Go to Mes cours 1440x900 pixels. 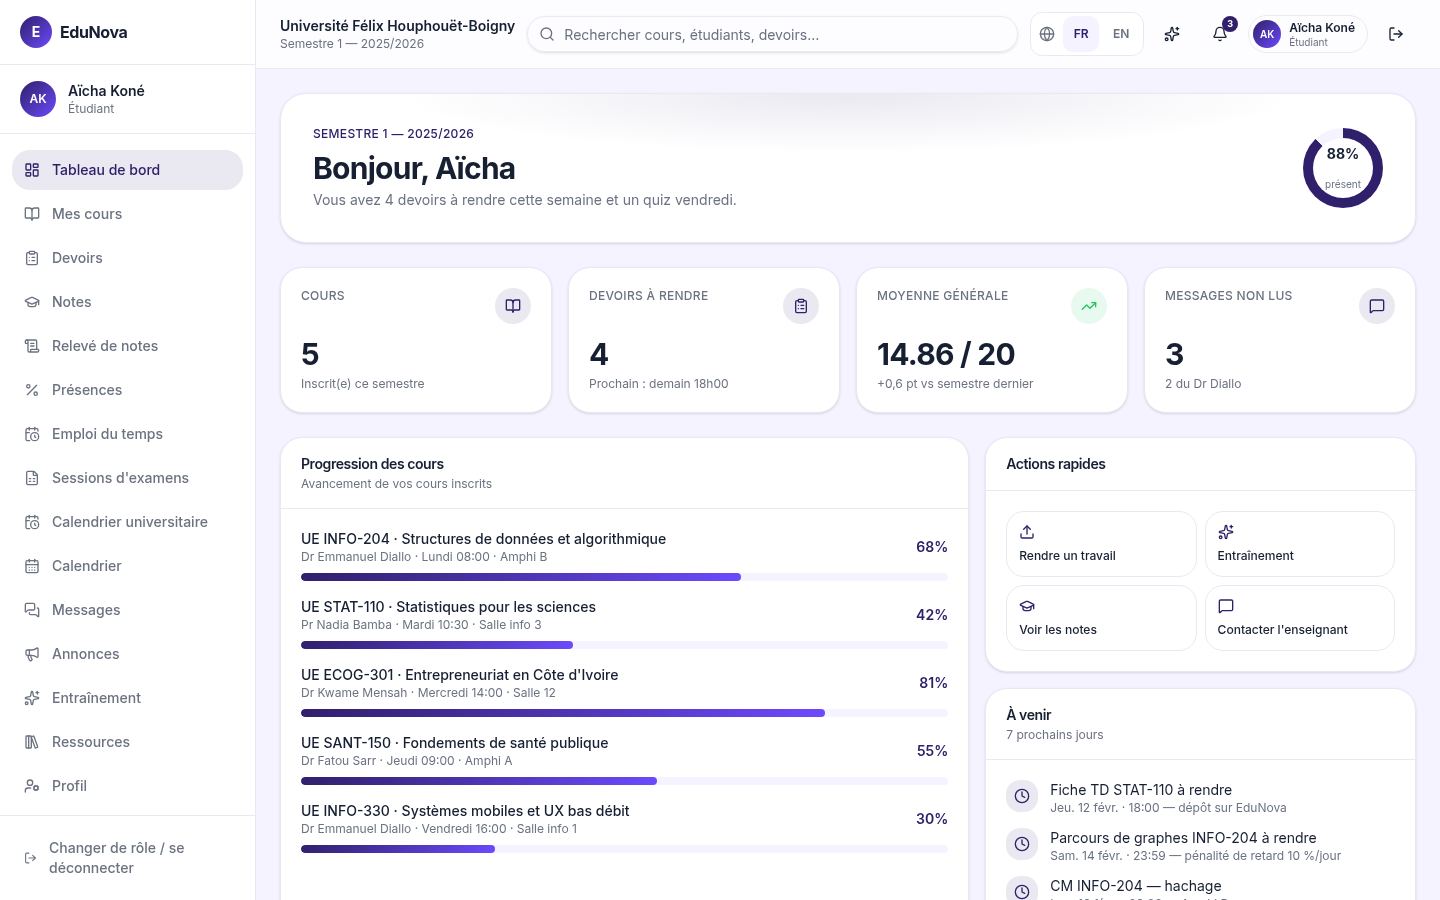(x=127, y=214)
